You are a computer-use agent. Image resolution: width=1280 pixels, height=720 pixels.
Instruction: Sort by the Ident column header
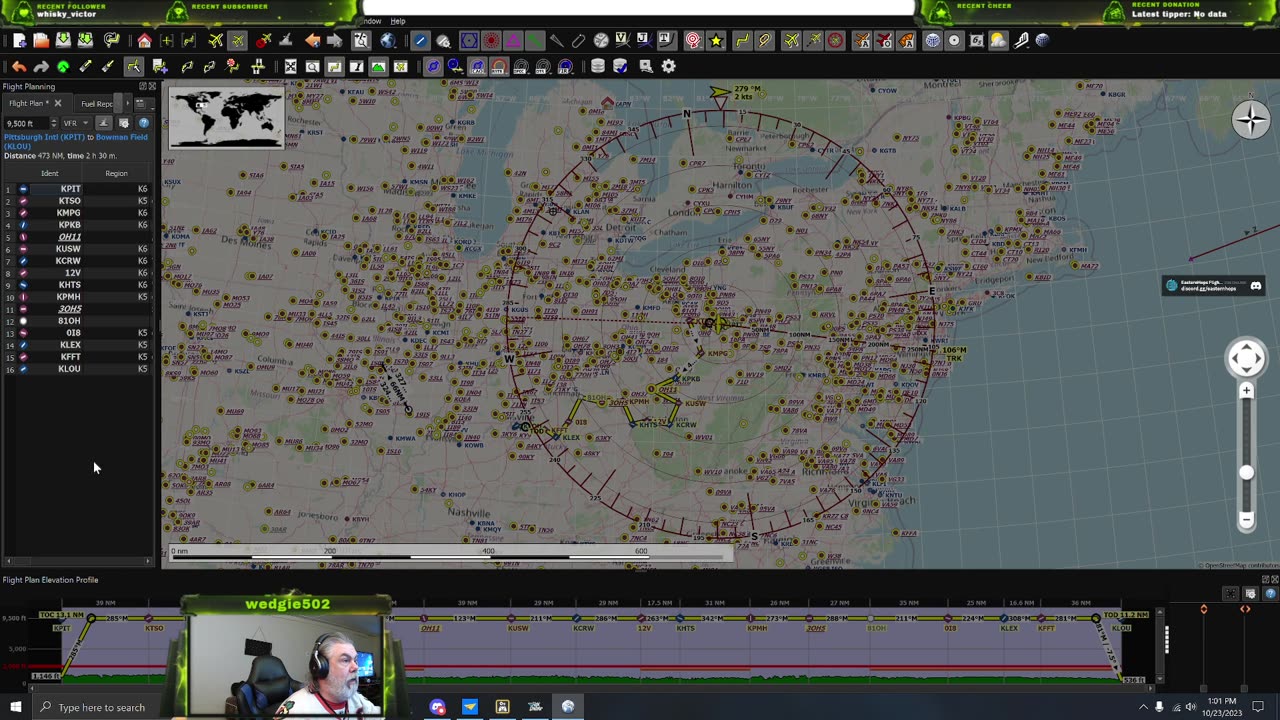[49, 173]
